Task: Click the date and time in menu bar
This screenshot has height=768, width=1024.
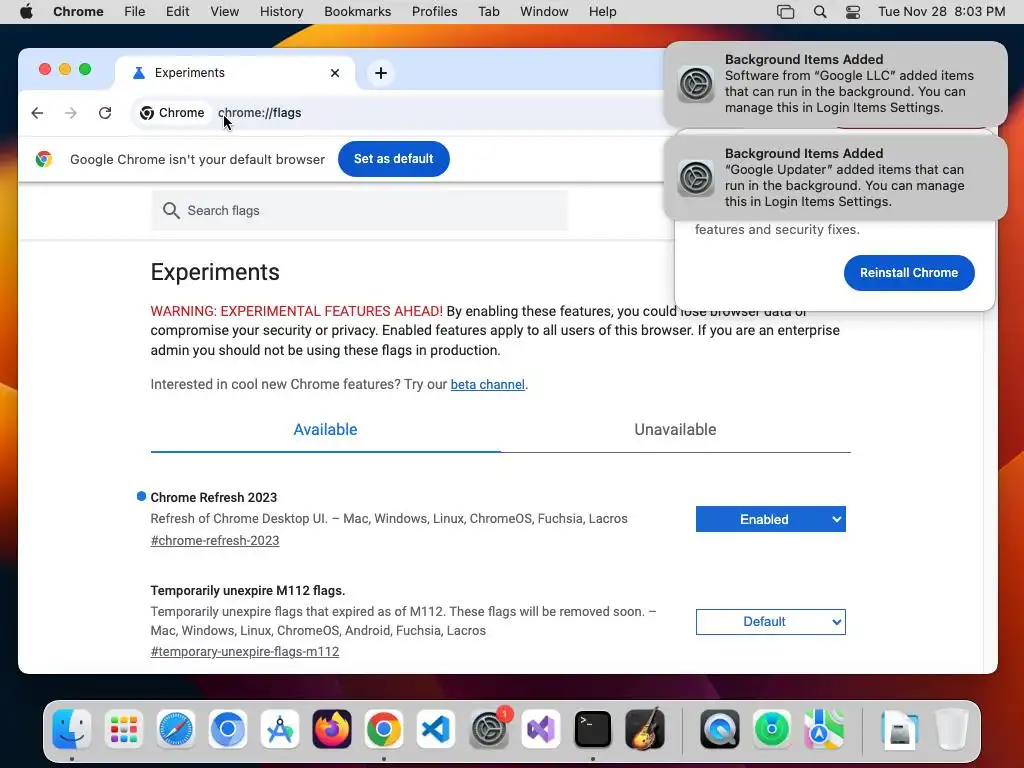Action: tap(941, 12)
